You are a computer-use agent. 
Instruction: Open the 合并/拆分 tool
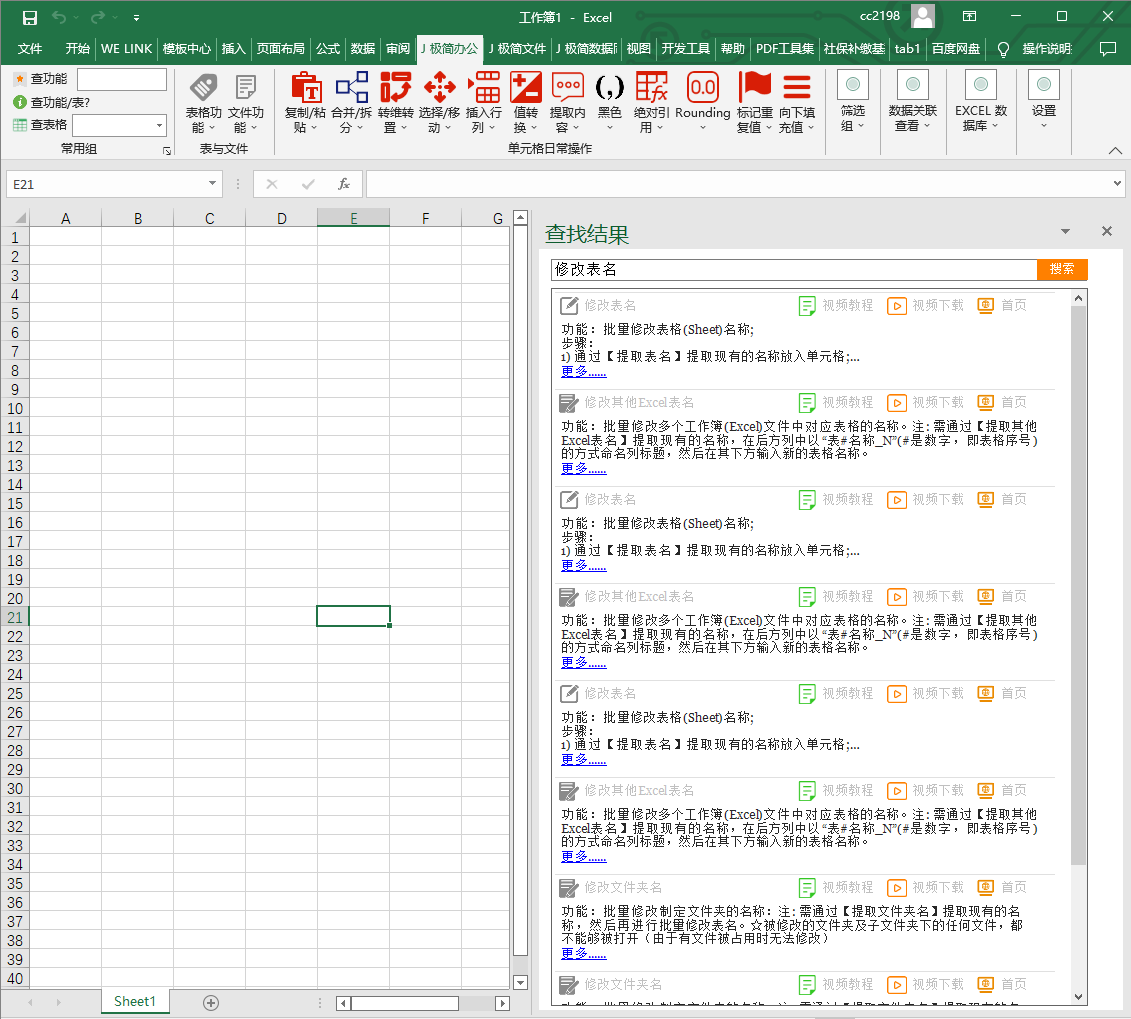[351, 102]
